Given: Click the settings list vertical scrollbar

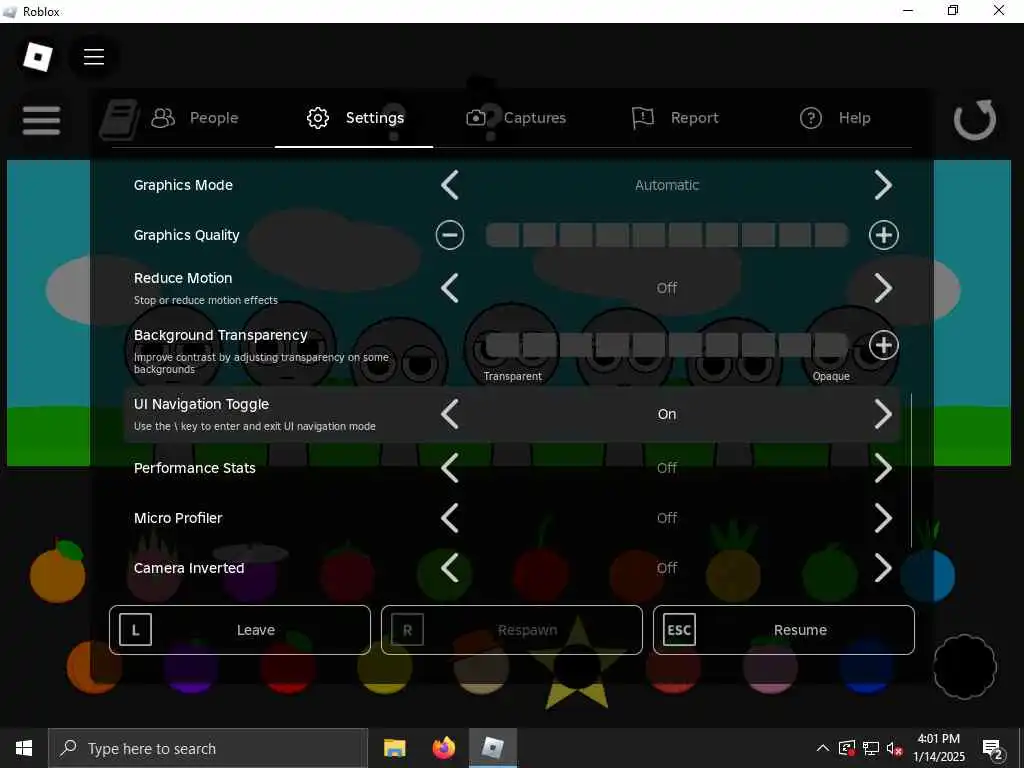Looking at the screenshot, I should (911, 470).
